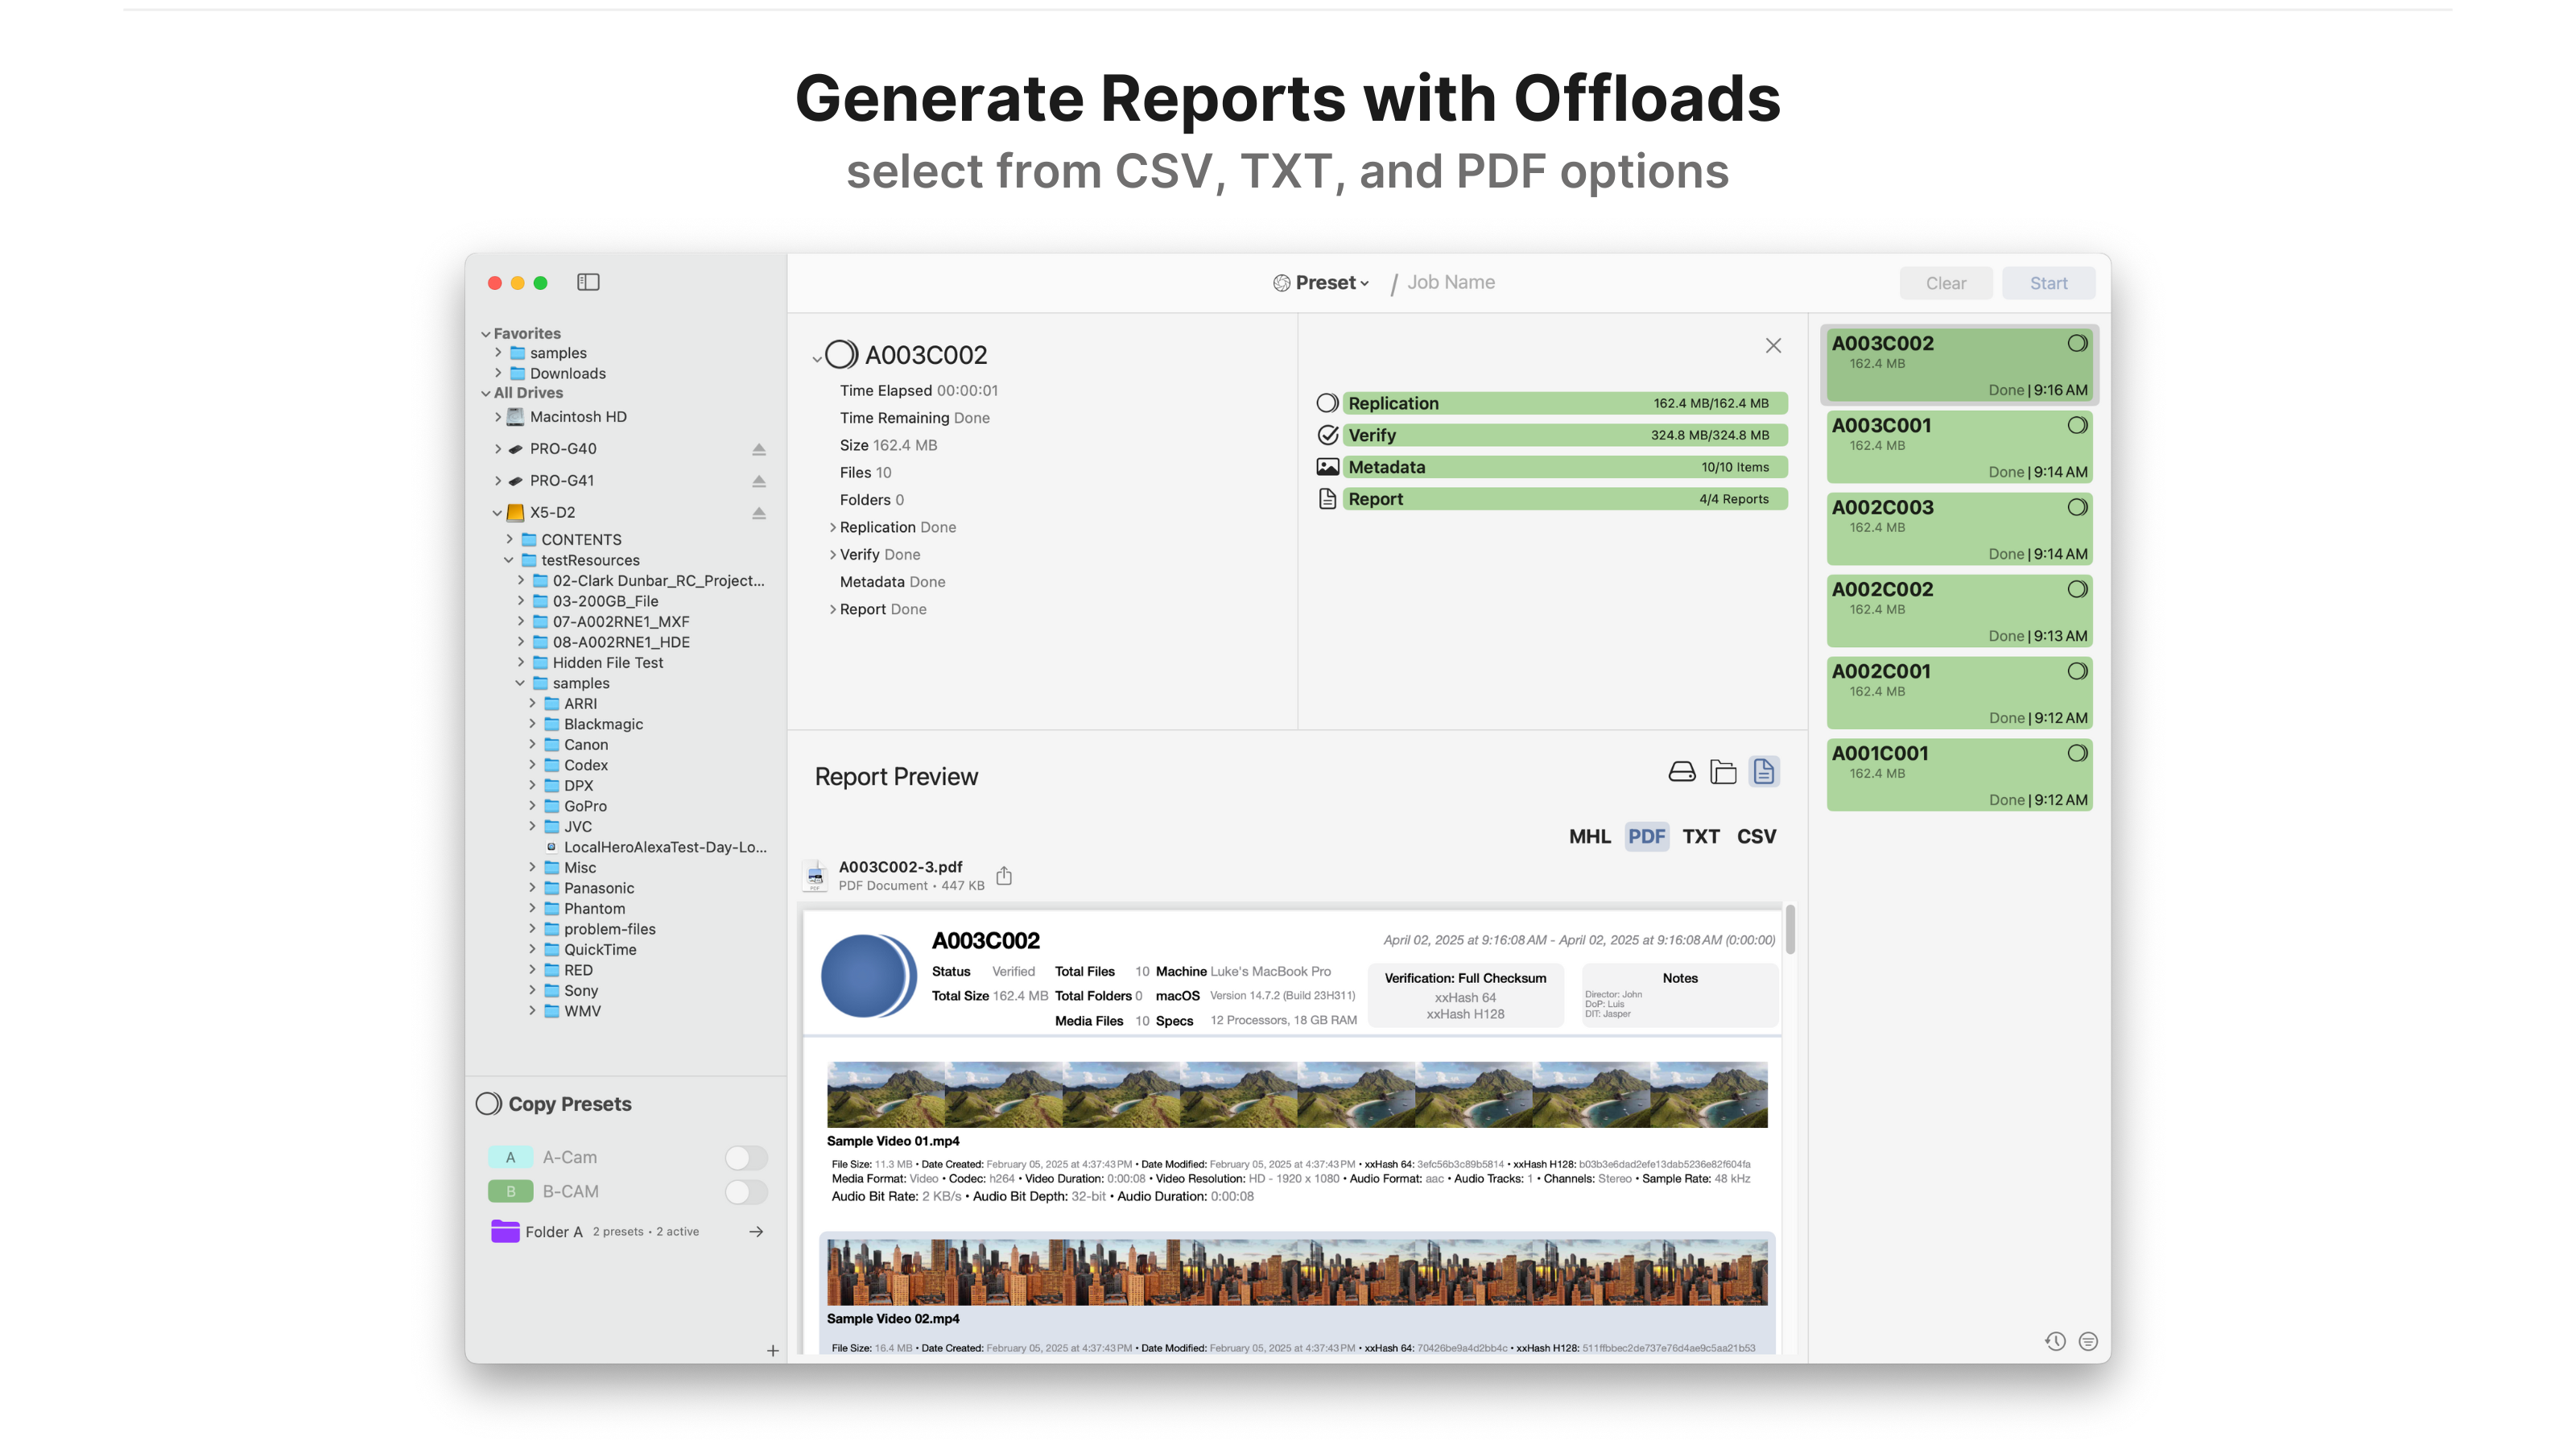Select the folder view icon in Report Preview
The image size is (2576, 1449).
click(x=1722, y=771)
